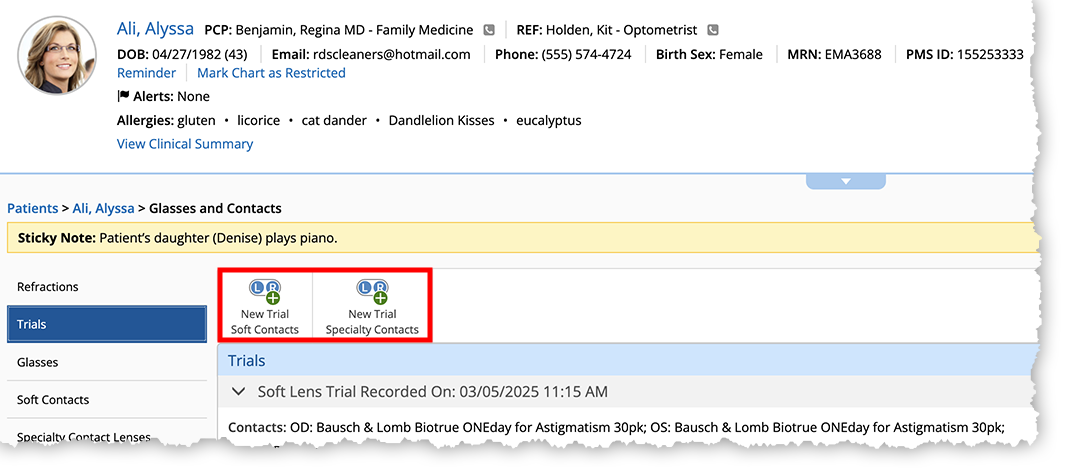
Task: Select Glasses in the sidebar
Action: click(x=107, y=362)
